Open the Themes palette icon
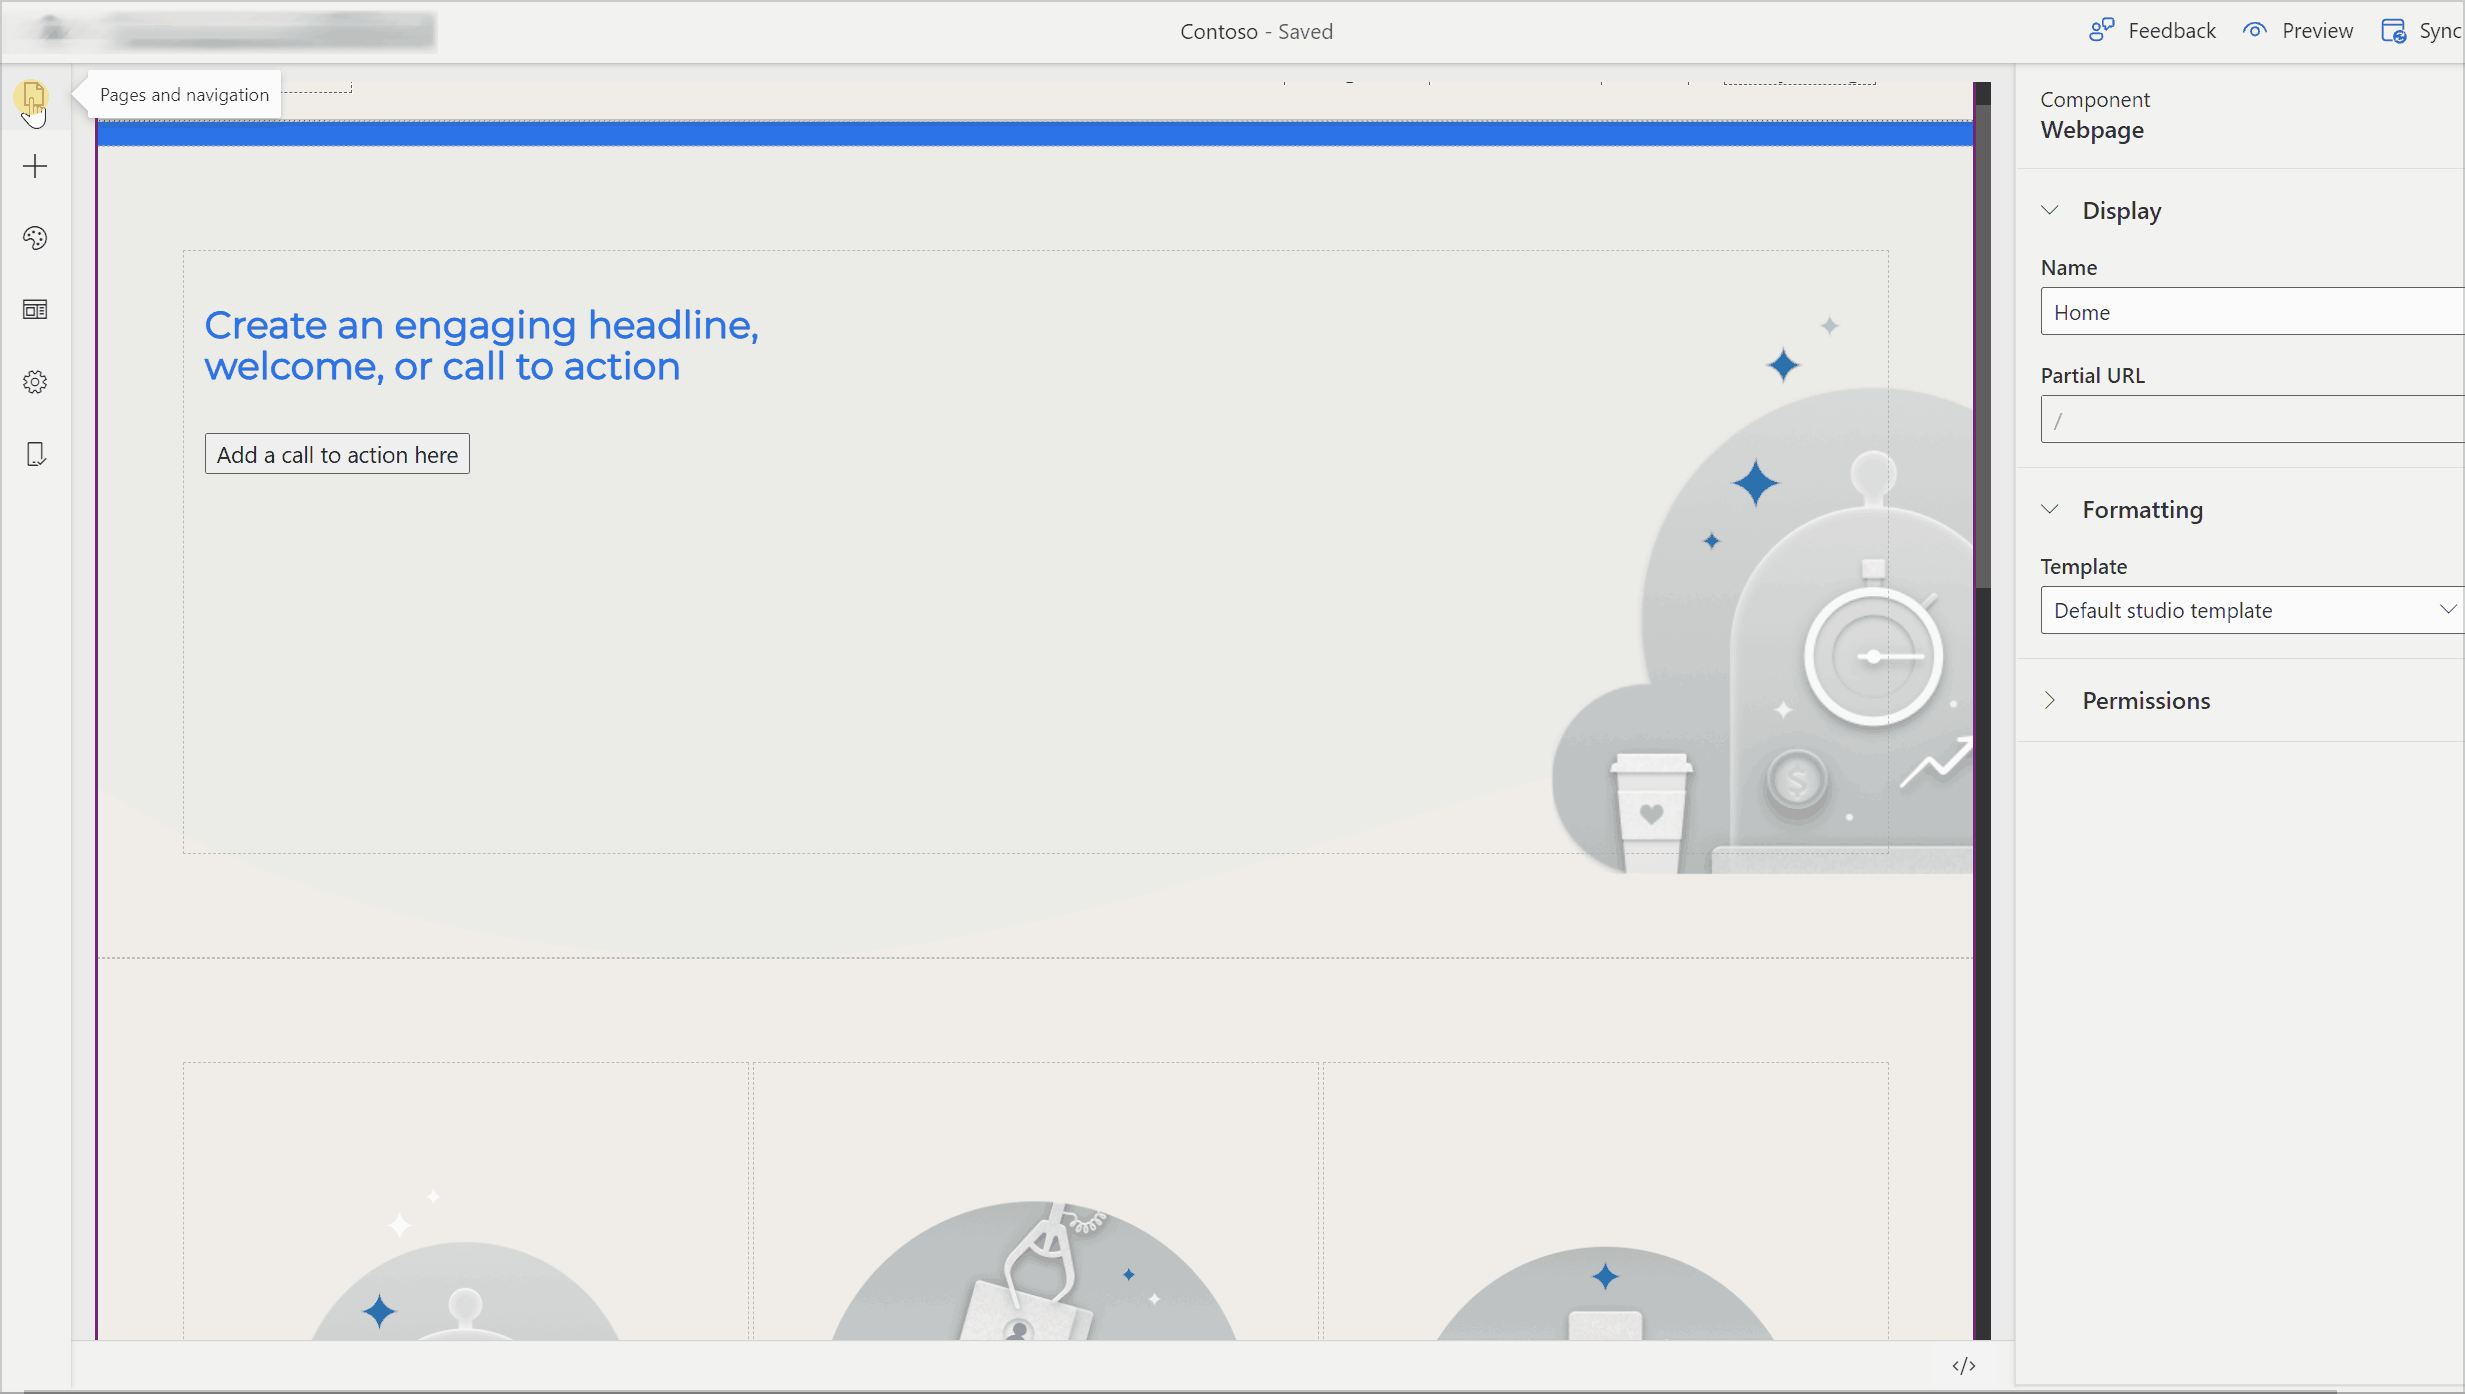 click(35, 238)
